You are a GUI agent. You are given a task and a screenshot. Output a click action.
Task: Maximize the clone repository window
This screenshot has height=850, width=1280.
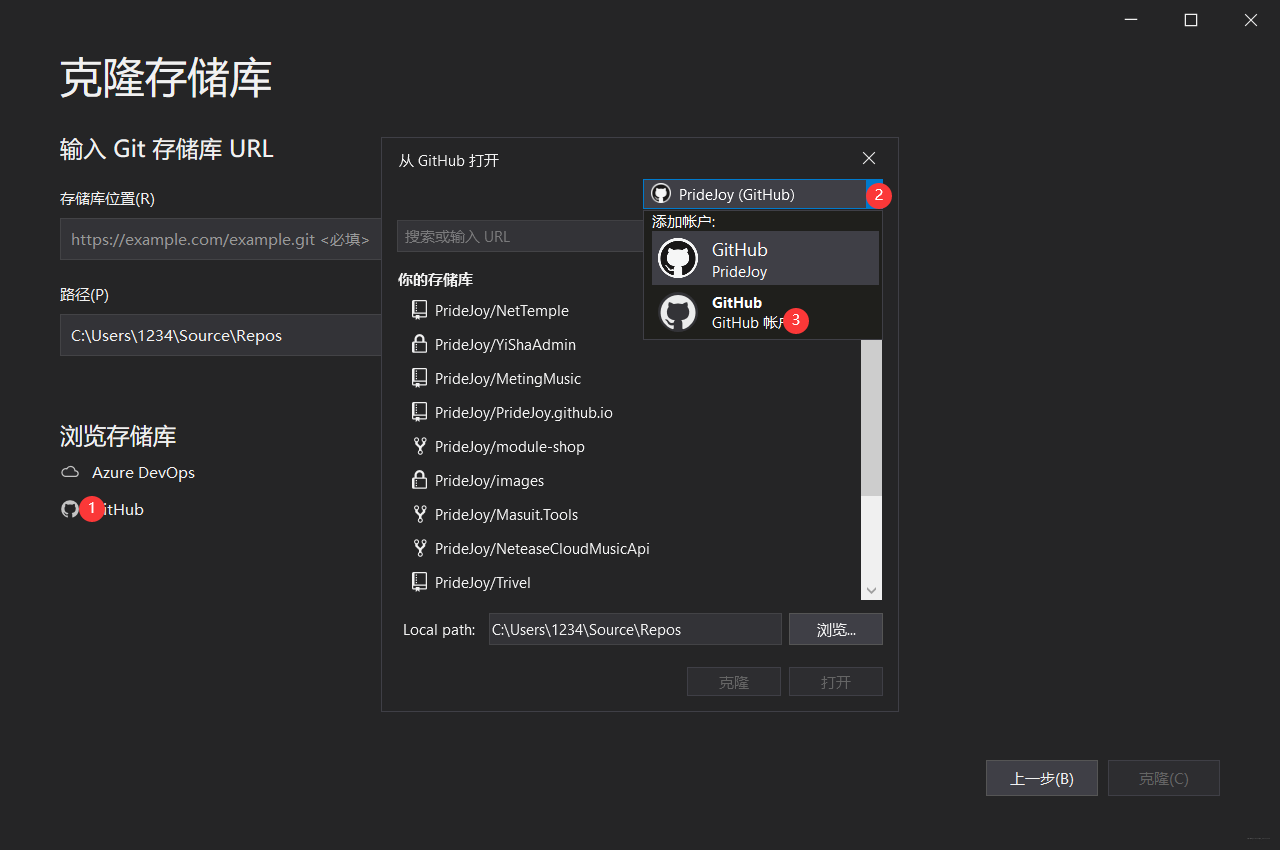coord(1191,20)
